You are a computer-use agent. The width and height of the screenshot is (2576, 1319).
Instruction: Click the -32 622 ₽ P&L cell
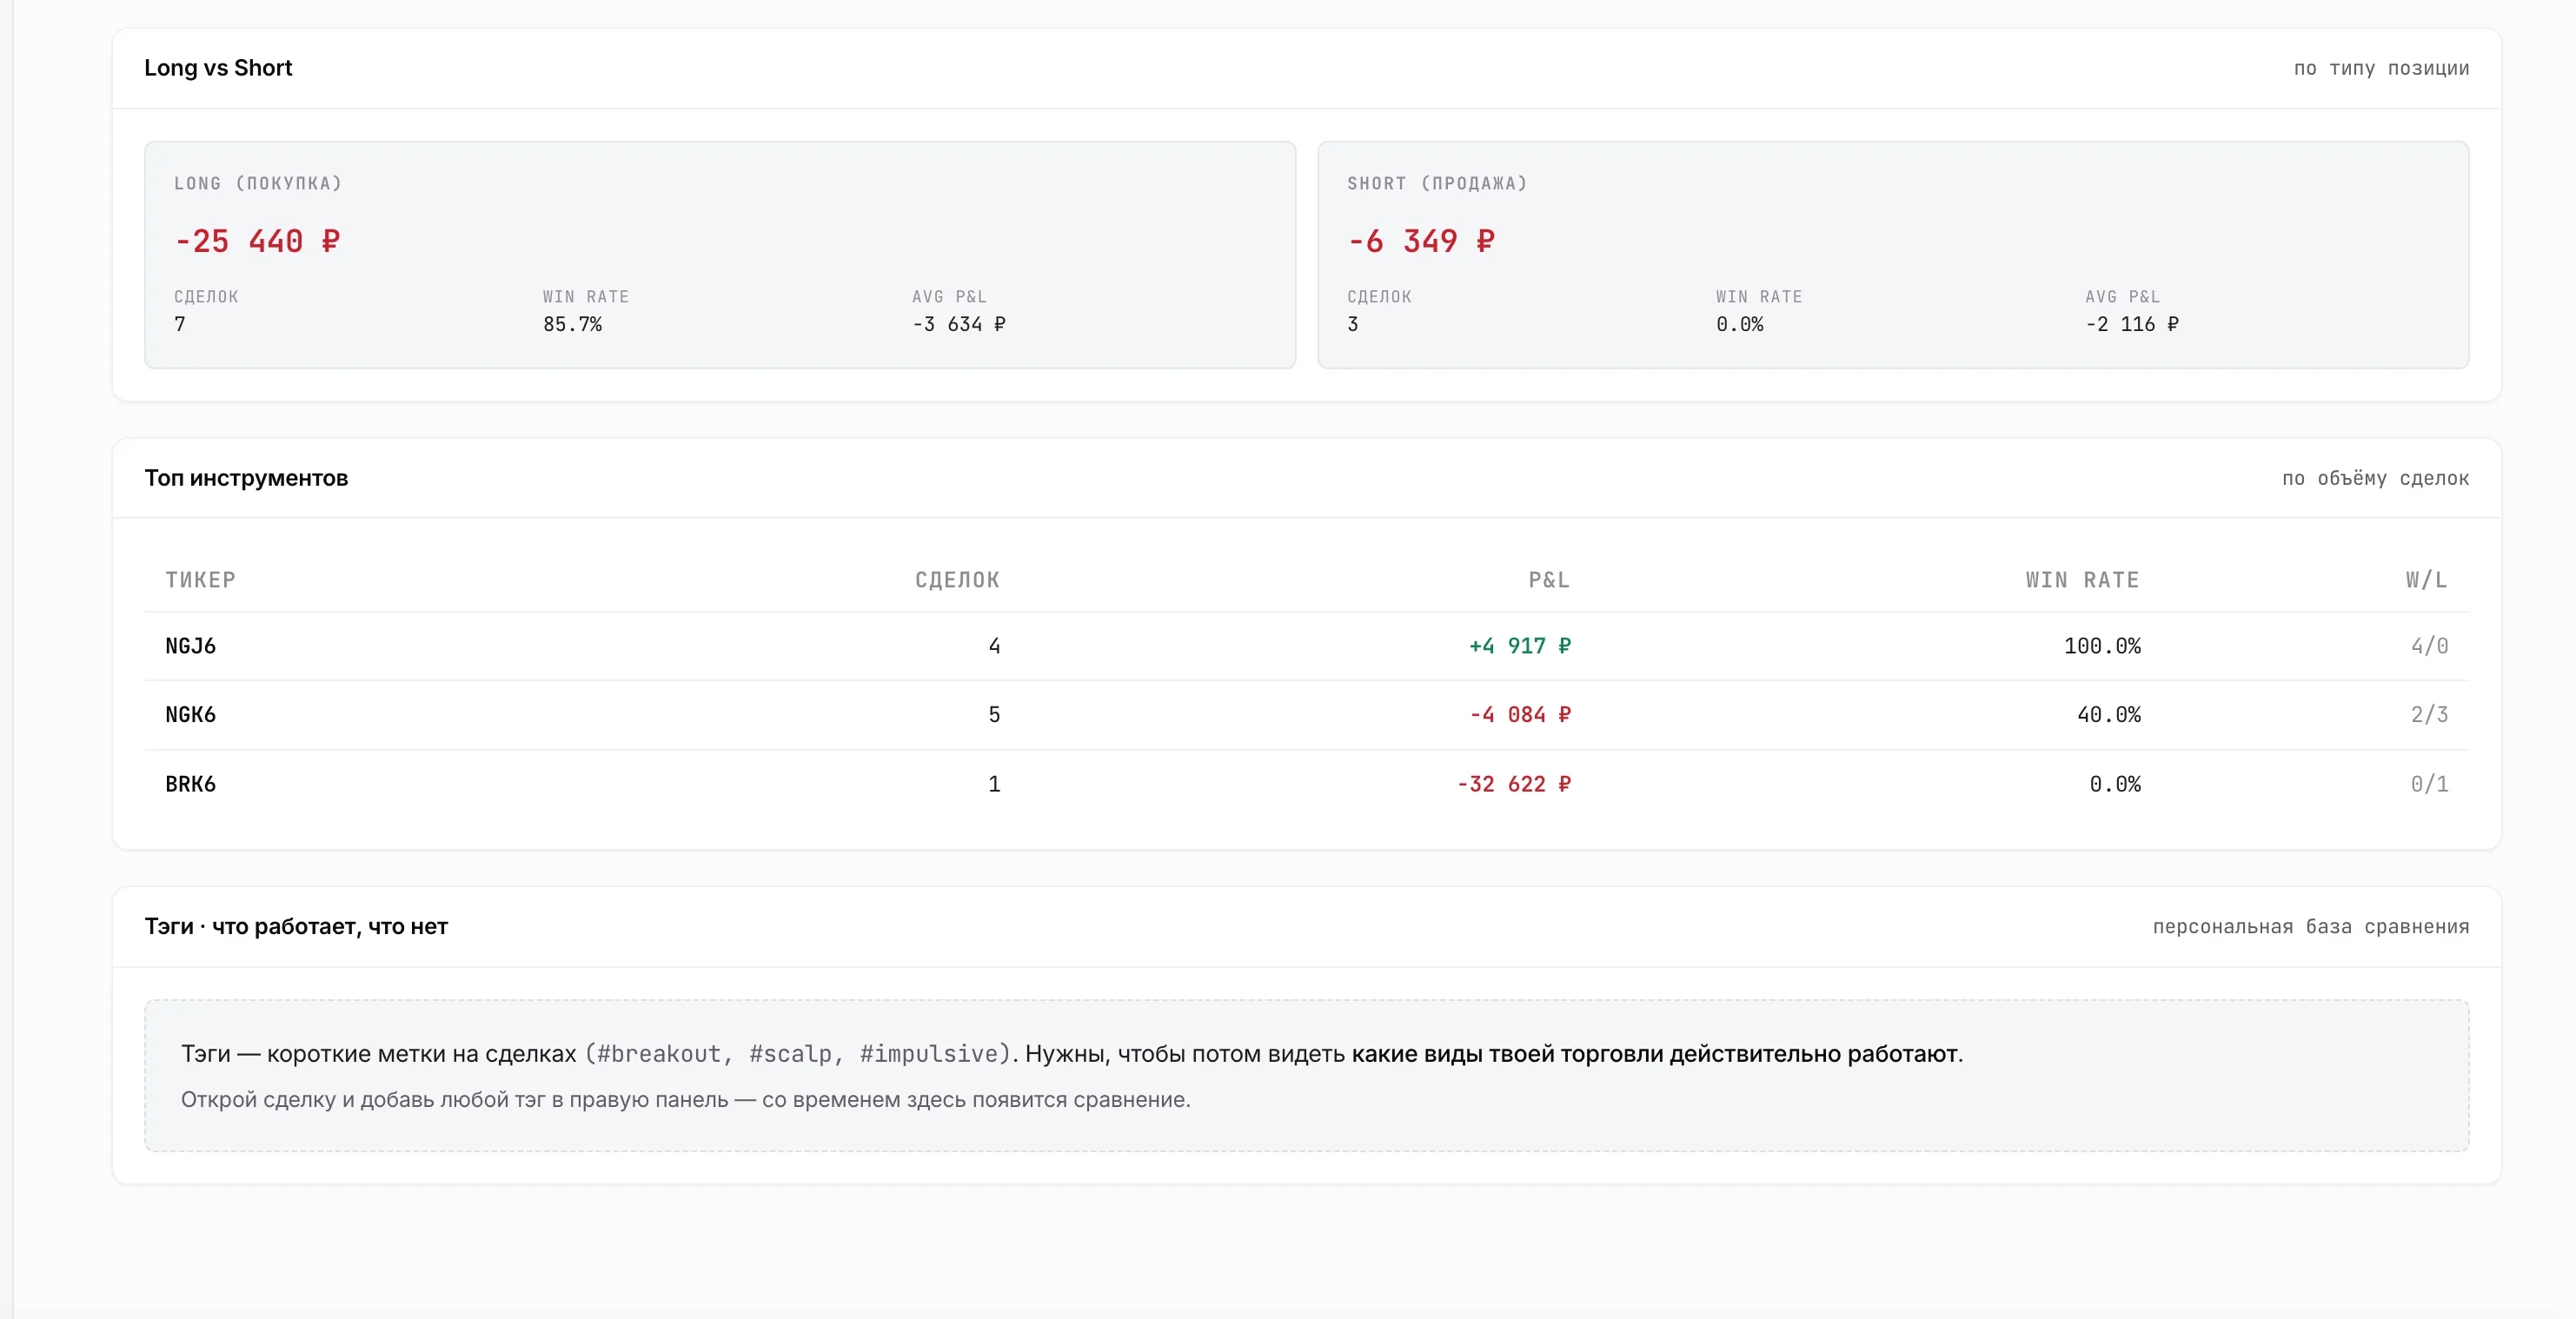[1513, 784]
